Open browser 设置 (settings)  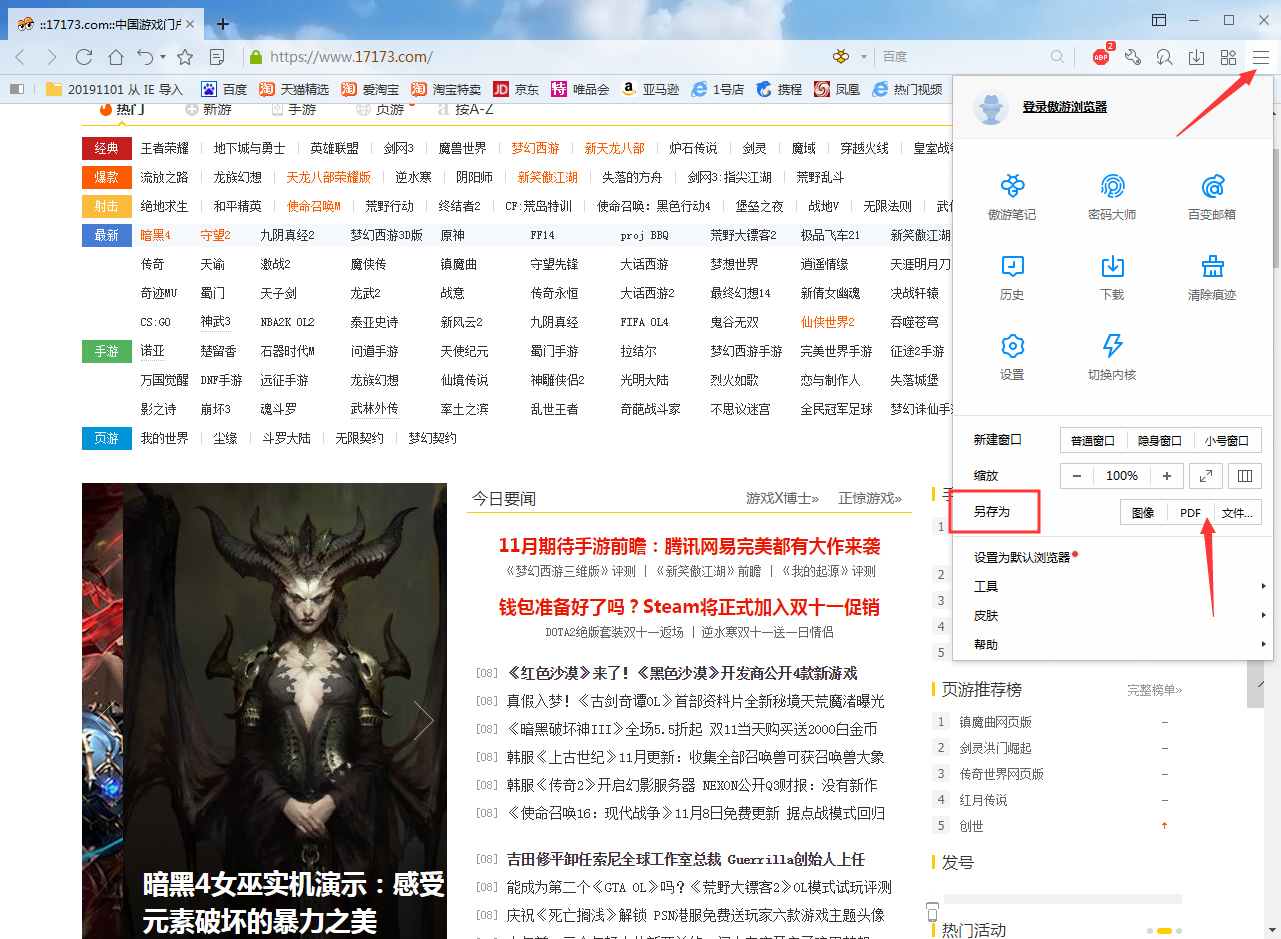[1012, 355]
